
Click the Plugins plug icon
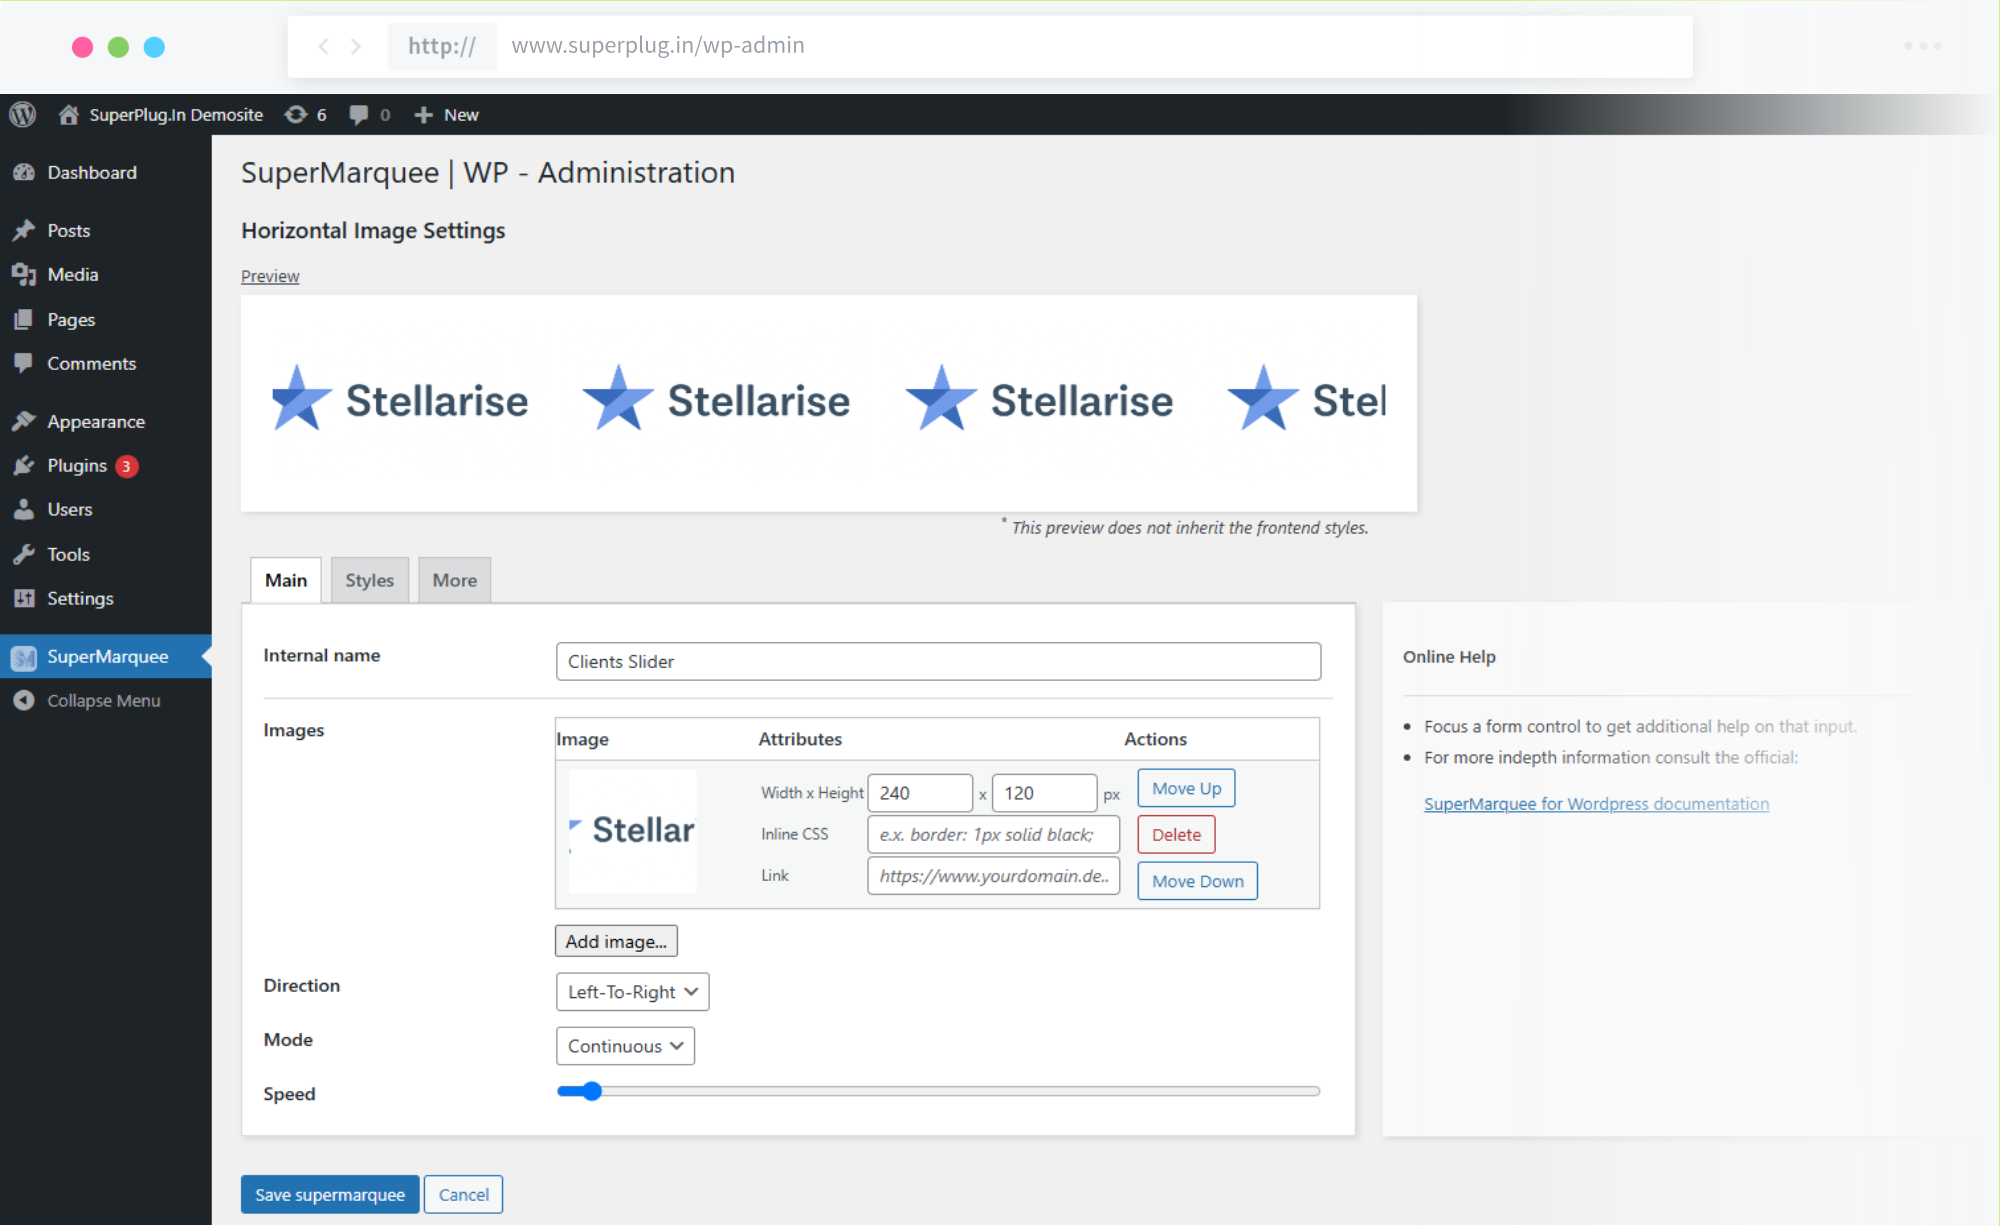pos(24,466)
